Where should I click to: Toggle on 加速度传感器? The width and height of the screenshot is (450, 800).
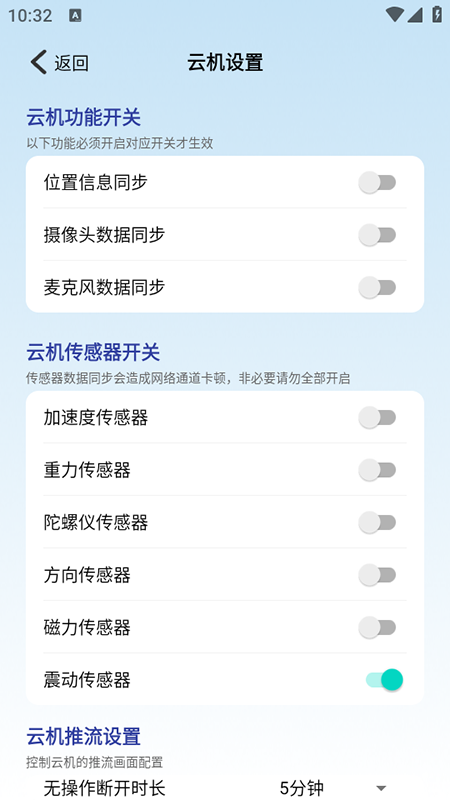378,418
